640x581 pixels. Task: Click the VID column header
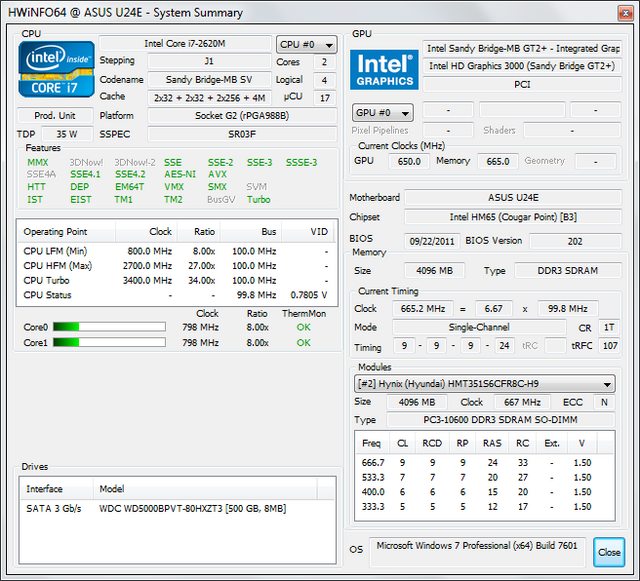[308, 232]
